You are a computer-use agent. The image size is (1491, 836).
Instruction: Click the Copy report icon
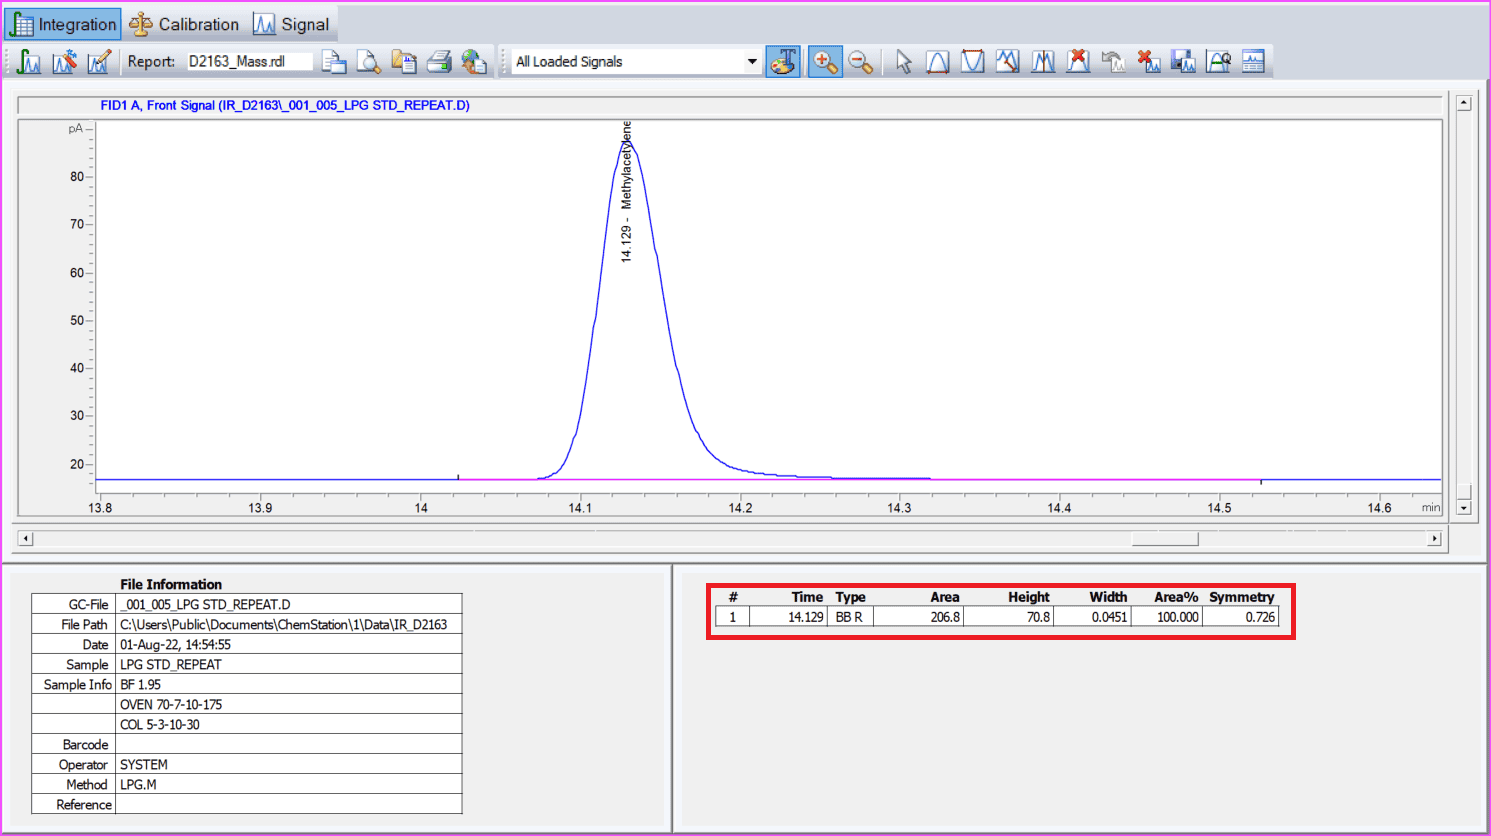point(404,61)
